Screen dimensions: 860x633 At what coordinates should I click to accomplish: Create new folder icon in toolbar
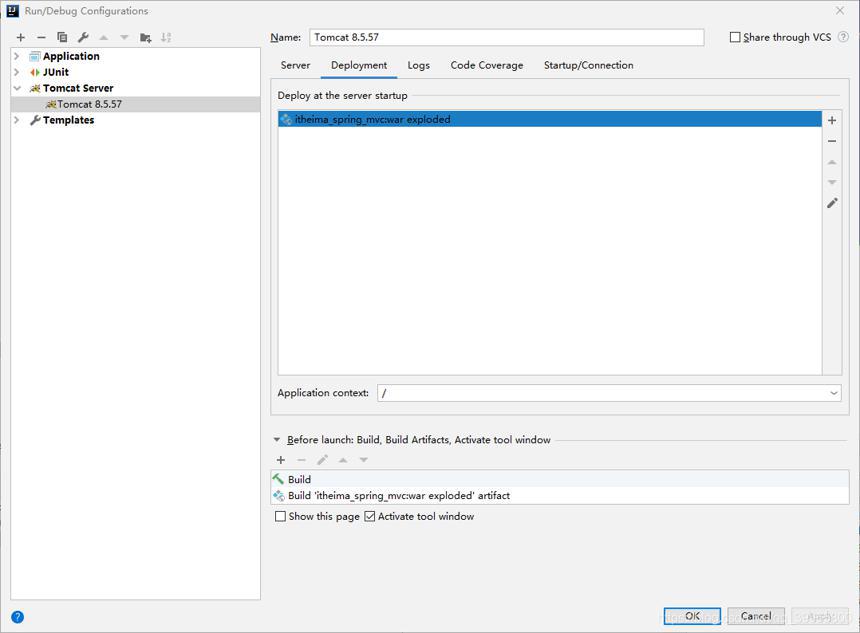(145, 37)
